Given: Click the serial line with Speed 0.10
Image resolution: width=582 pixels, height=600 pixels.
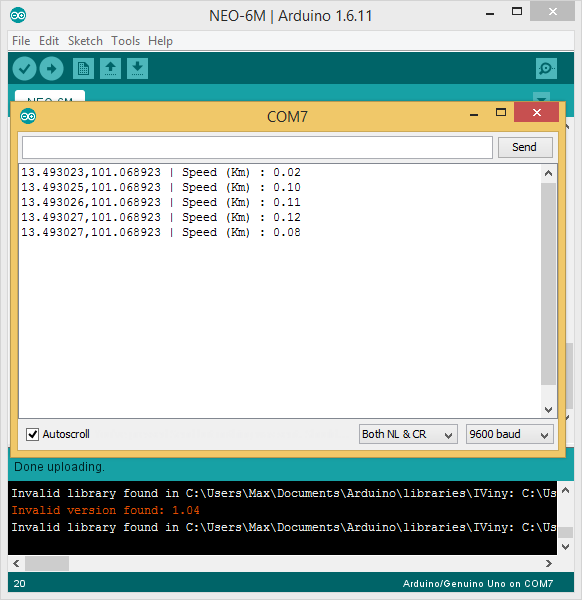Looking at the screenshot, I should 161,188.
